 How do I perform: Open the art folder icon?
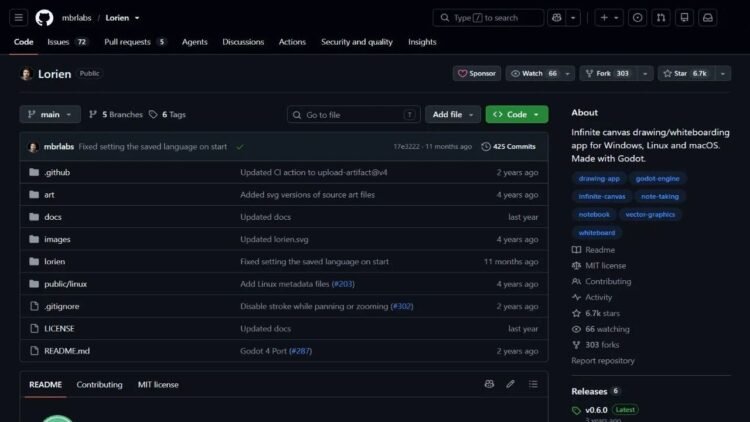[34, 195]
